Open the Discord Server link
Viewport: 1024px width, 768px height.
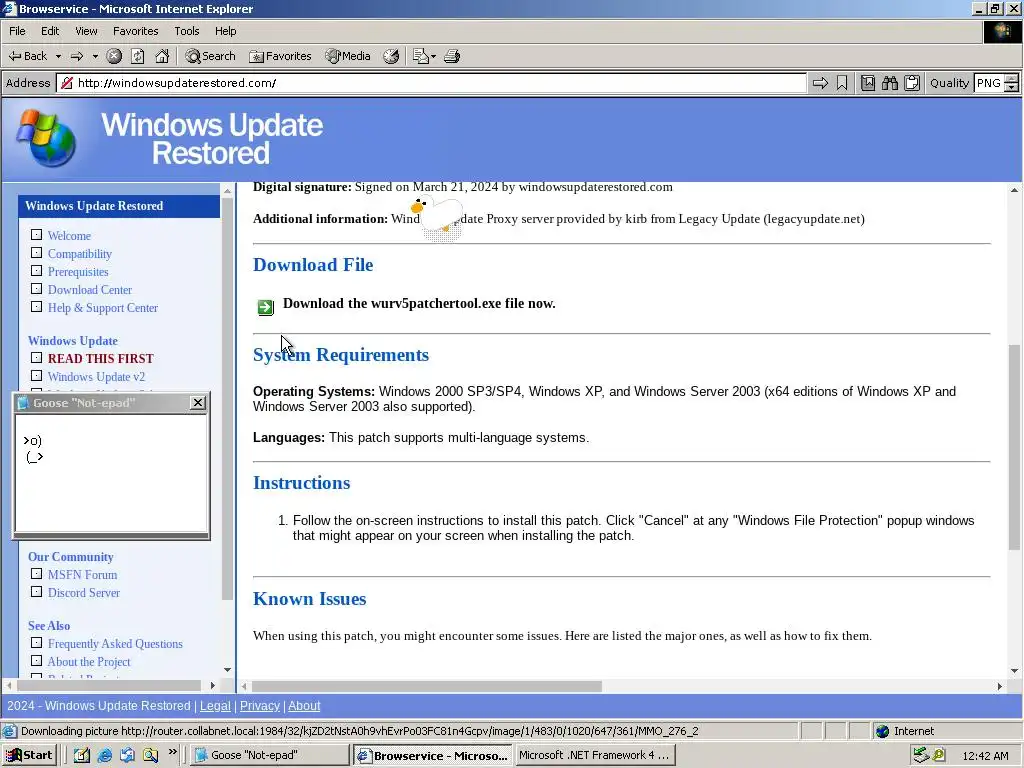pos(84,593)
